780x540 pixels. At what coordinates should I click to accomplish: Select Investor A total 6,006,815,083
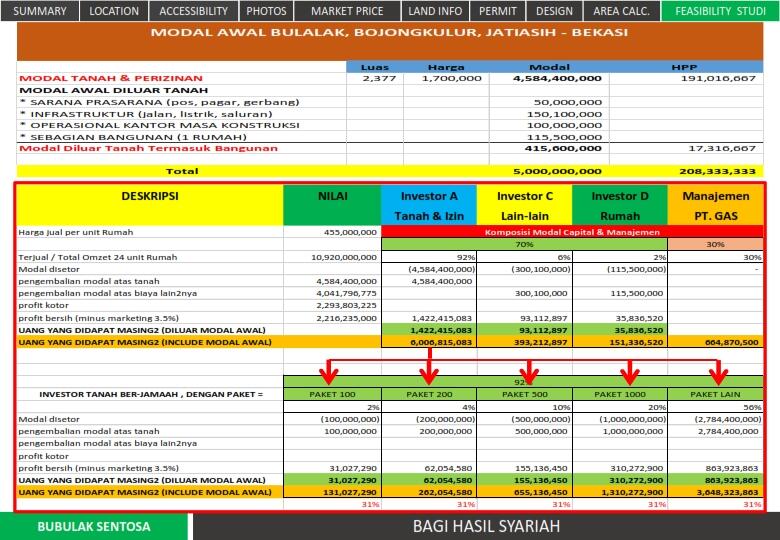441,342
